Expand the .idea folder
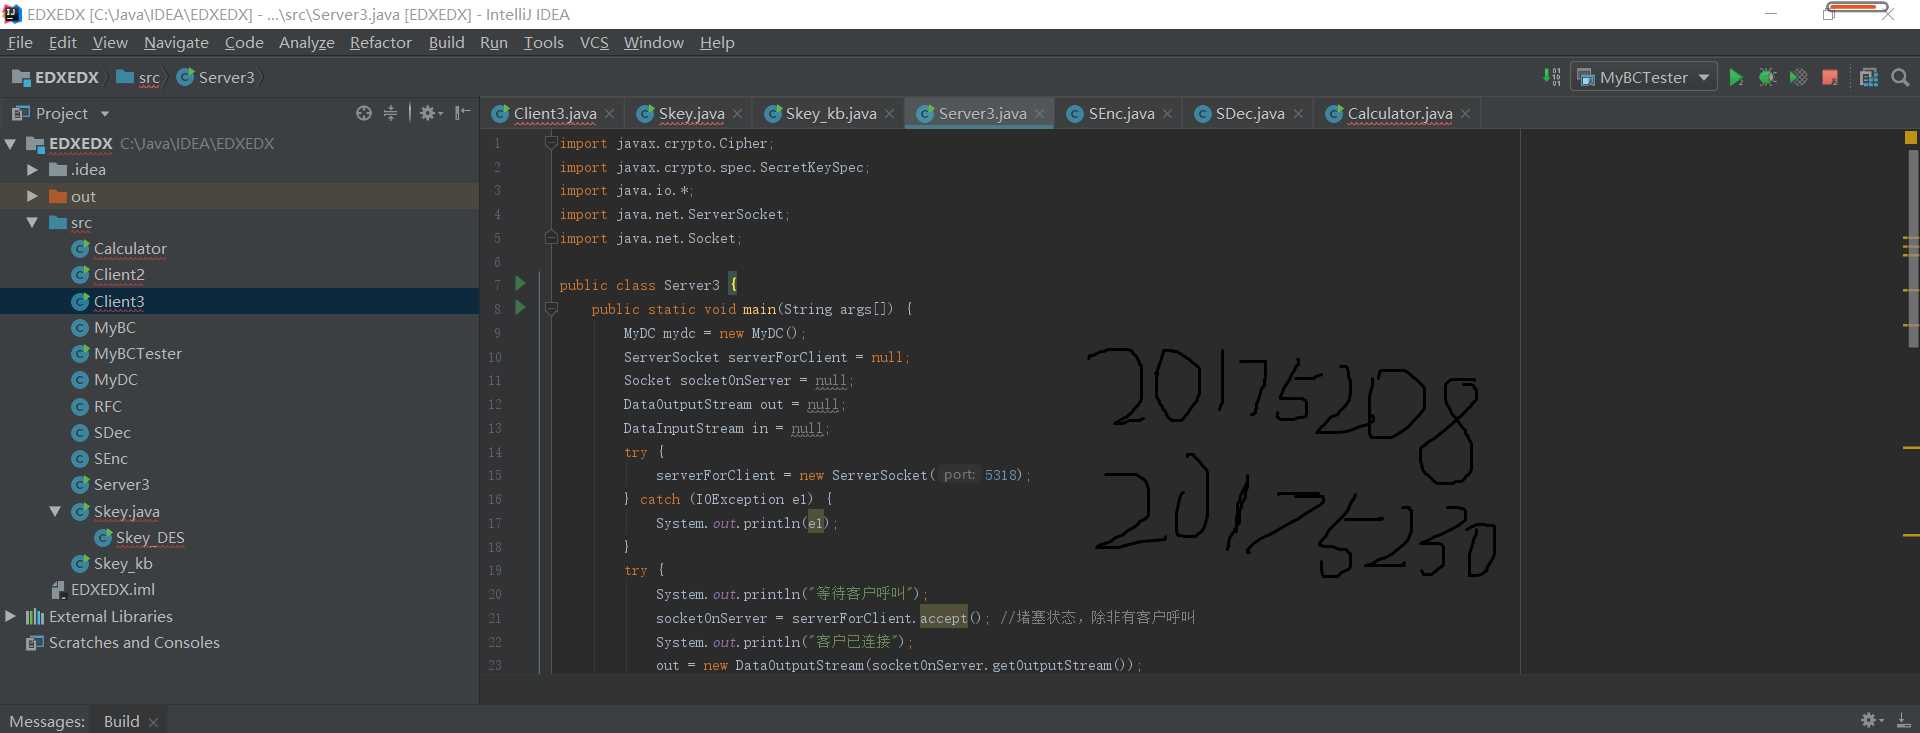 point(32,170)
